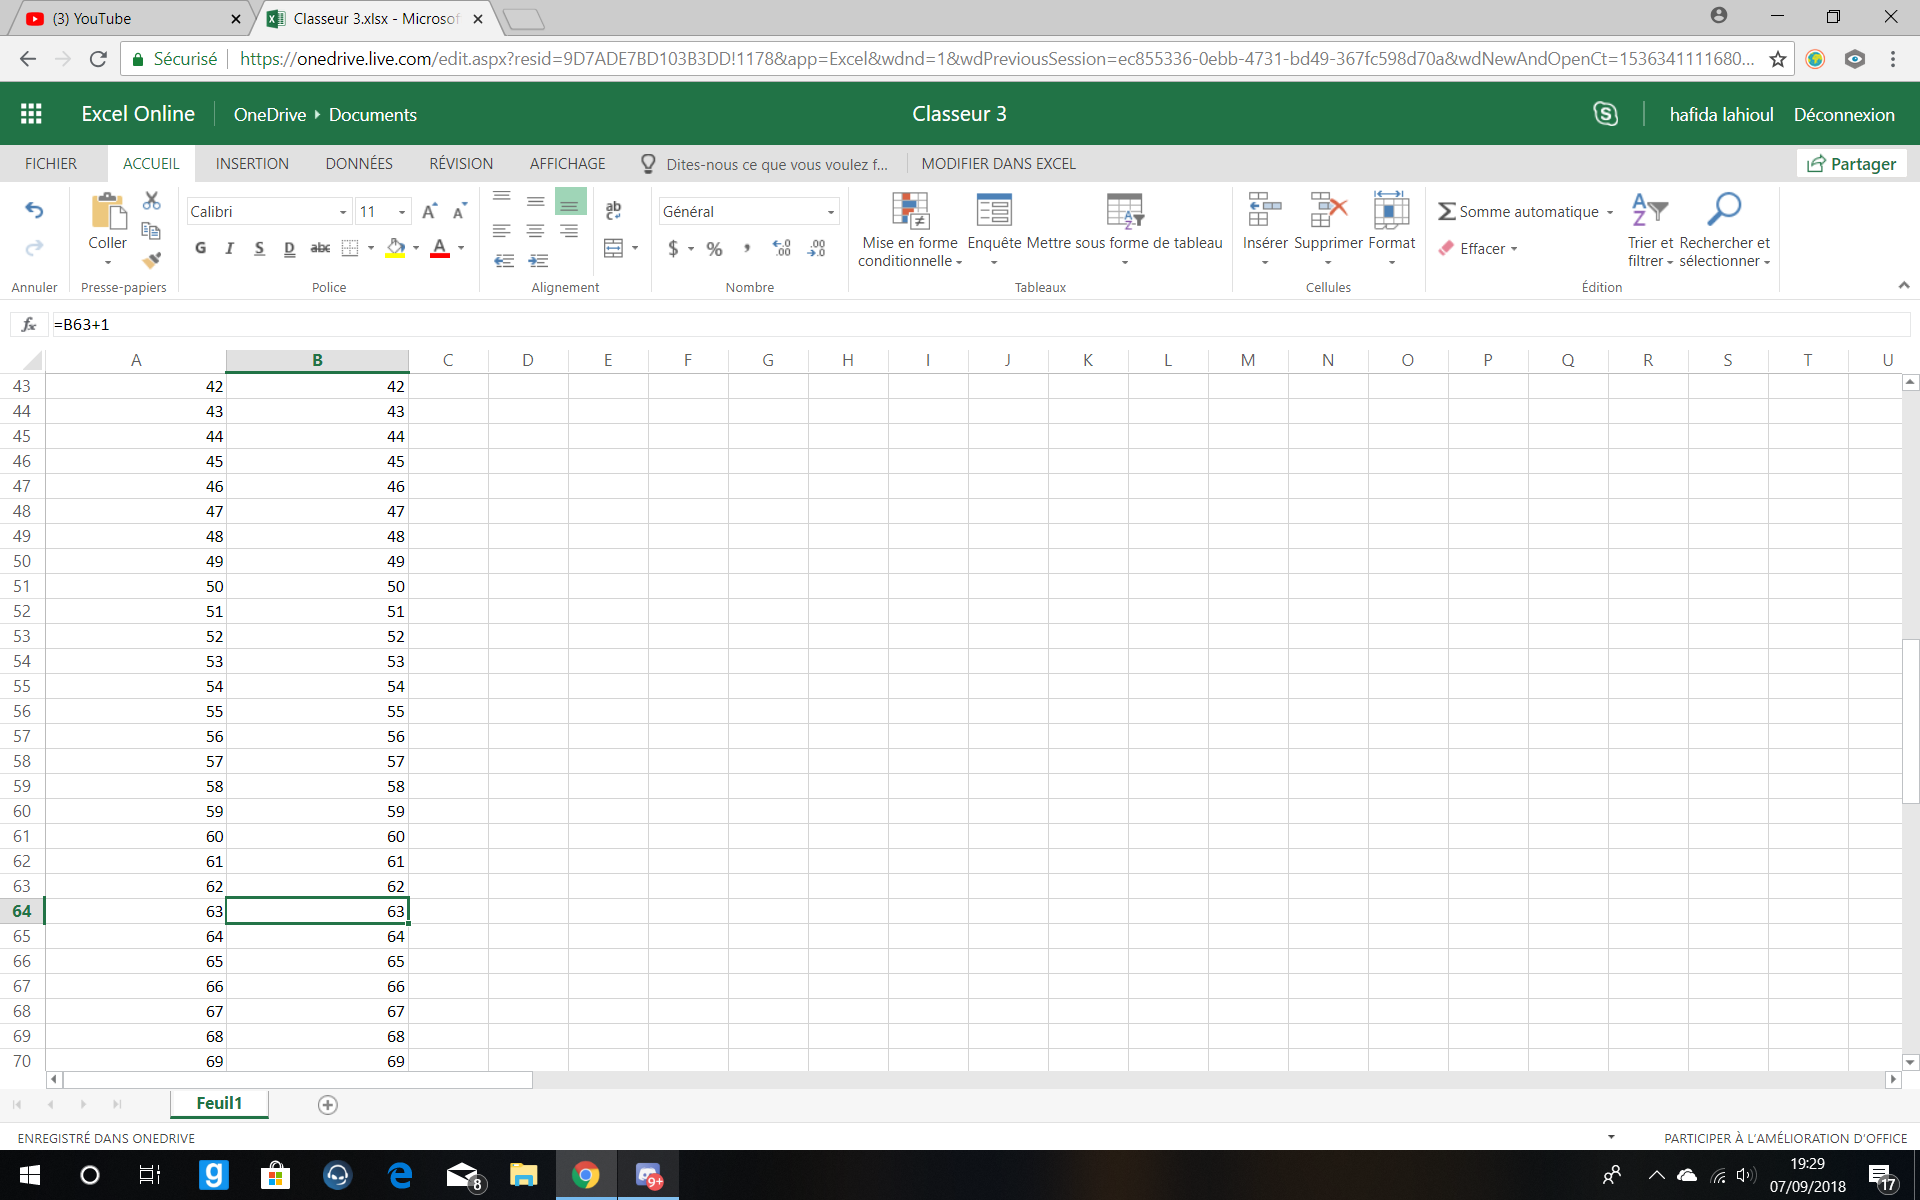This screenshot has height=1200, width=1920.
Task: Click the increase font size icon
Action: tap(429, 211)
